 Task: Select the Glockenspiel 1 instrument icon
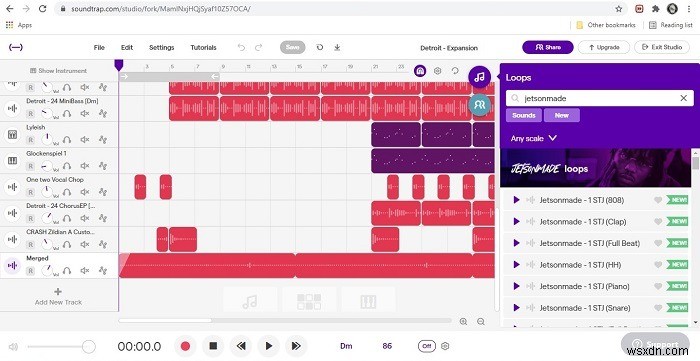pos(12,161)
